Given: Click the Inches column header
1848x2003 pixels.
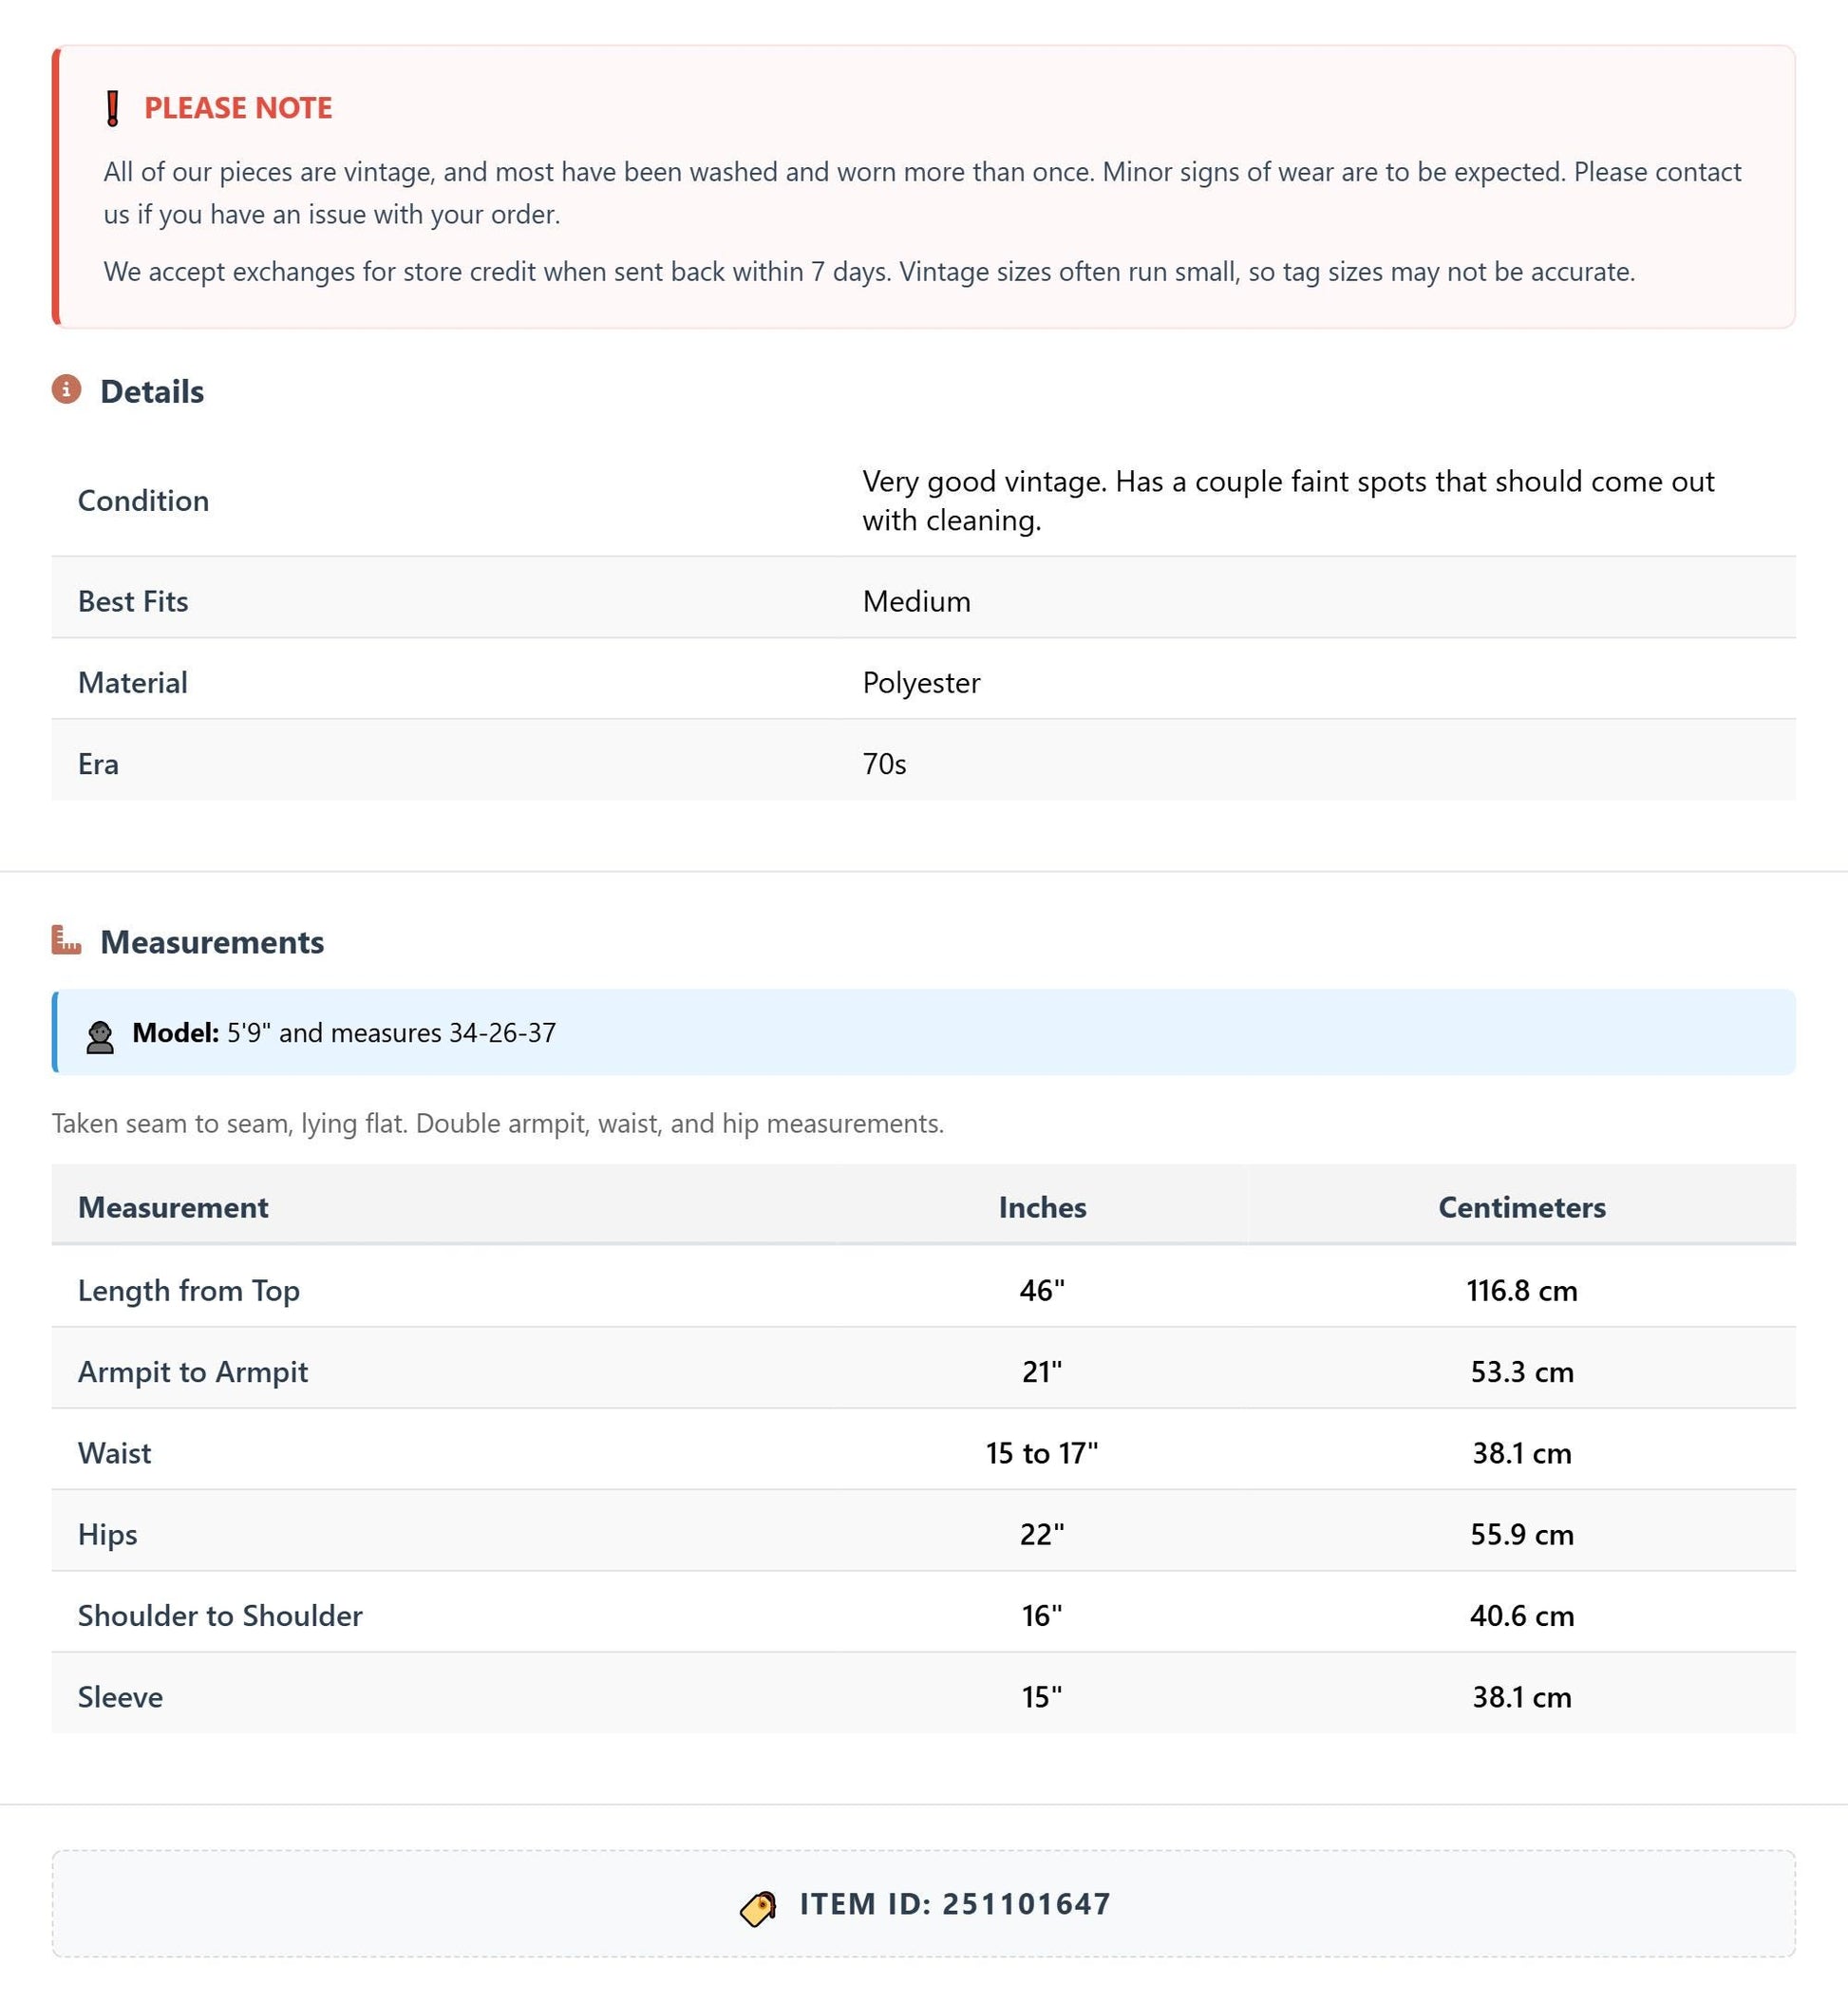Looking at the screenshot, I should pyautogui.click(x=1042, y=1207).
